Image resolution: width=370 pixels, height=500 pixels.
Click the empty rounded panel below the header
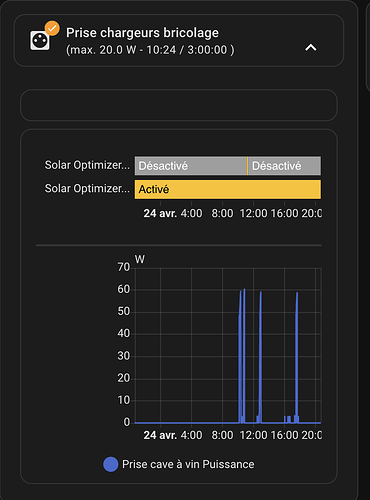pyautogui.click(x=179, y=105)
